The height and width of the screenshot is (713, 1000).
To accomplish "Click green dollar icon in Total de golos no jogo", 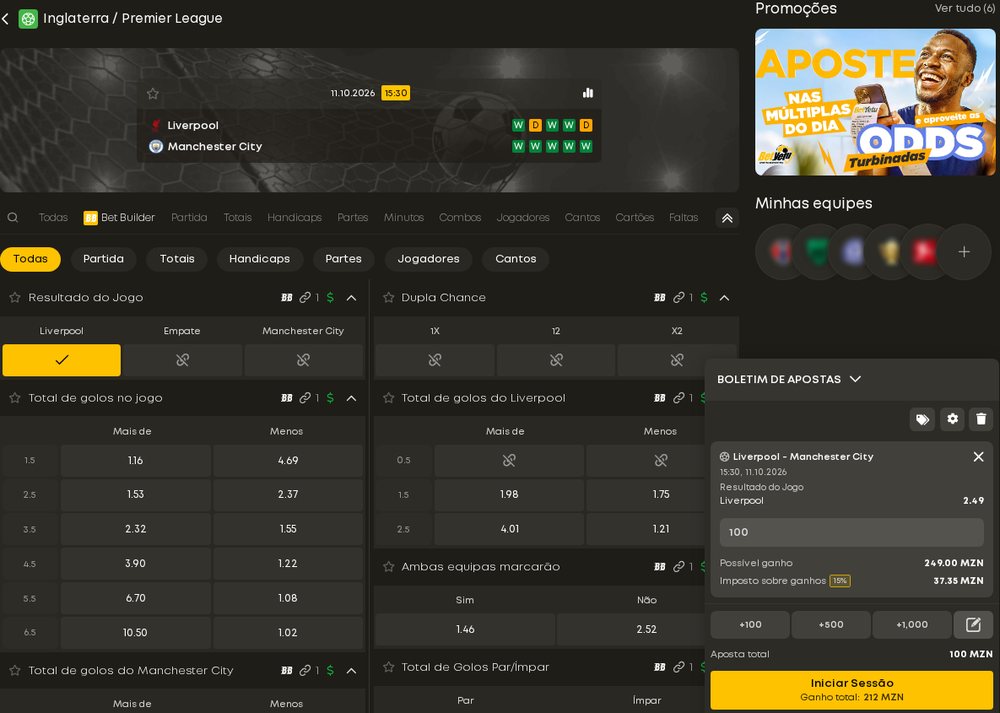I will (330, 398).
